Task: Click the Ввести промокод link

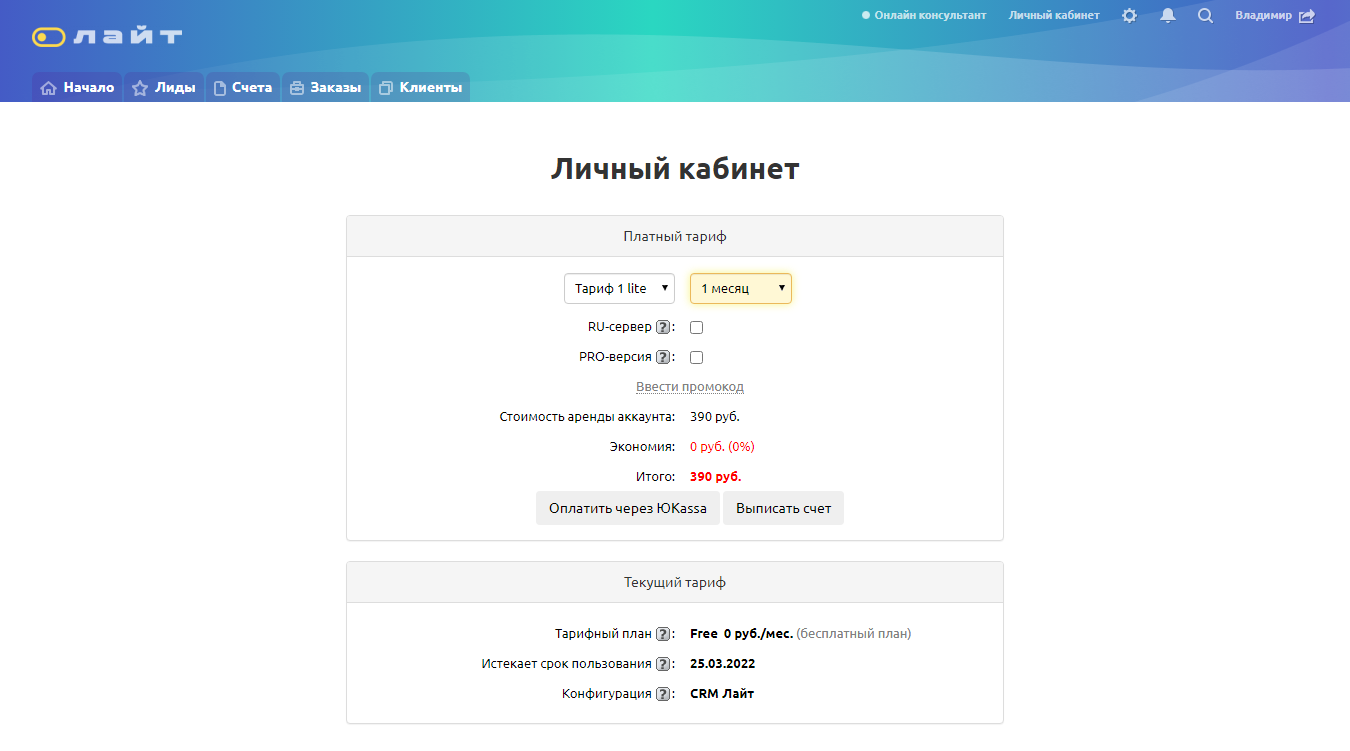Action: tap(689, 387)
